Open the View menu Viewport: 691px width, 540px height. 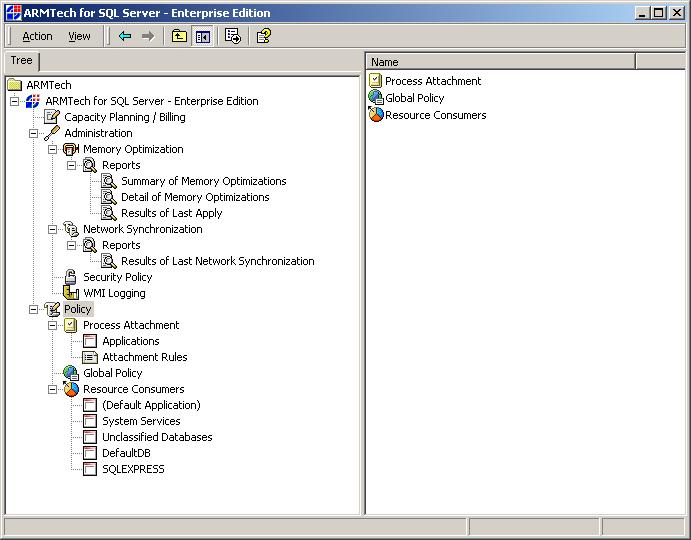point(79,36)
